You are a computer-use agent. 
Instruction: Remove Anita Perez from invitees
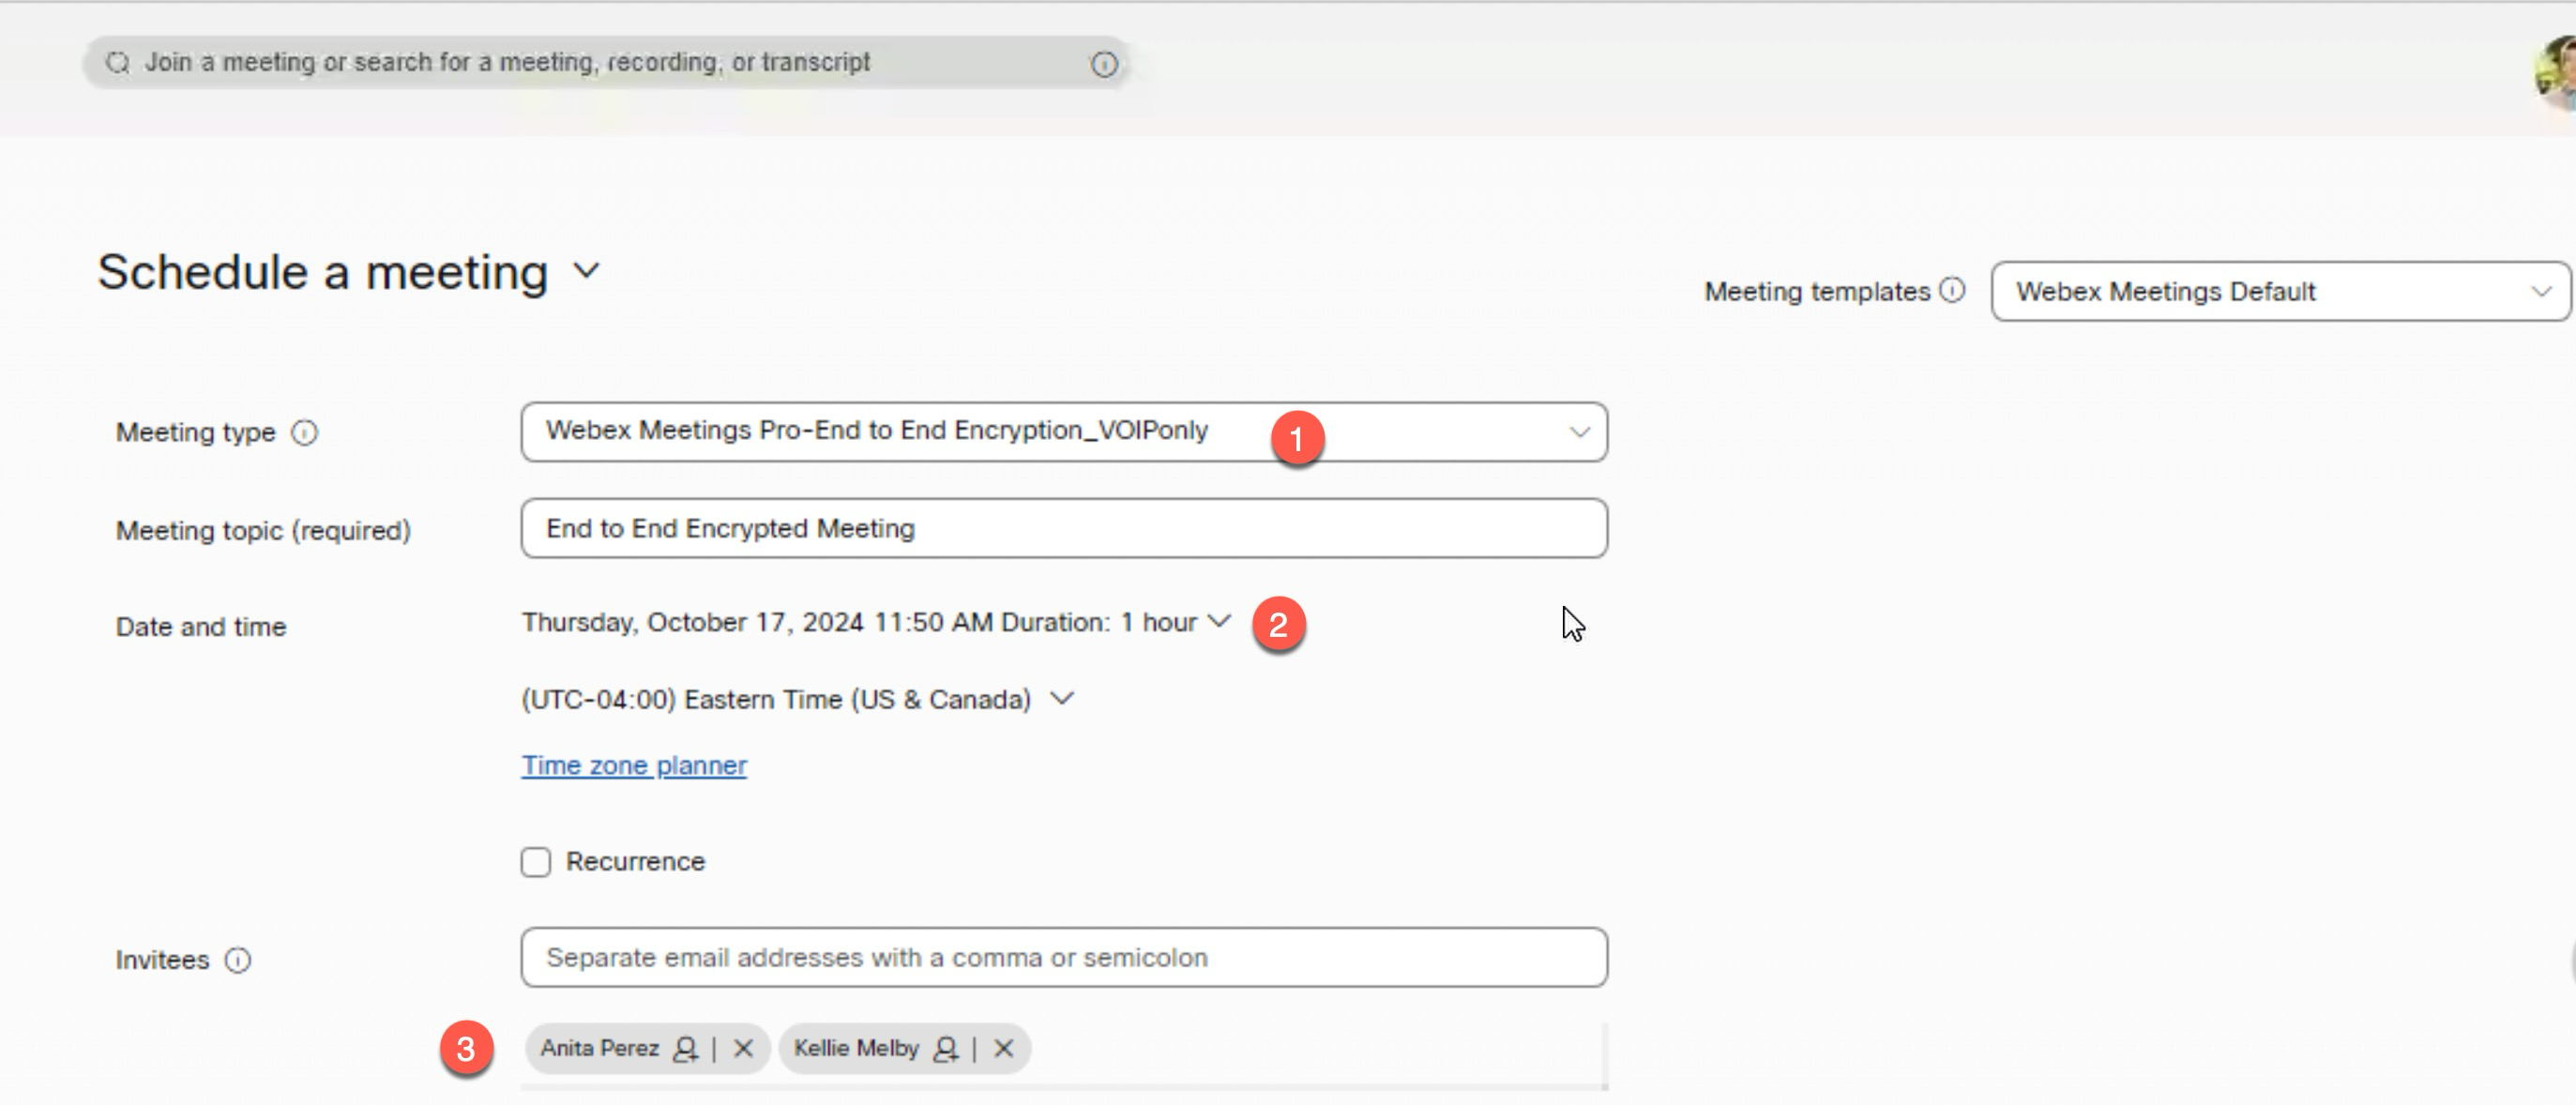[743, 1048]
